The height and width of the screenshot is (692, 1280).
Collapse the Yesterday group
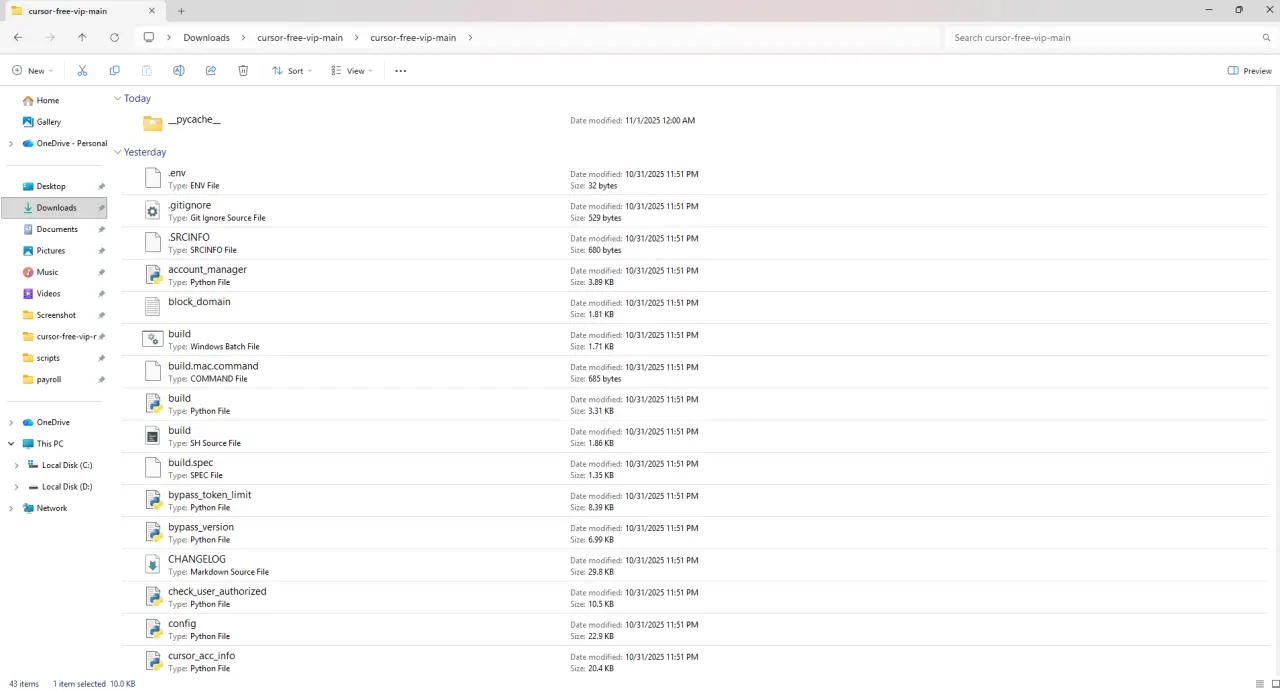(117, 152)
